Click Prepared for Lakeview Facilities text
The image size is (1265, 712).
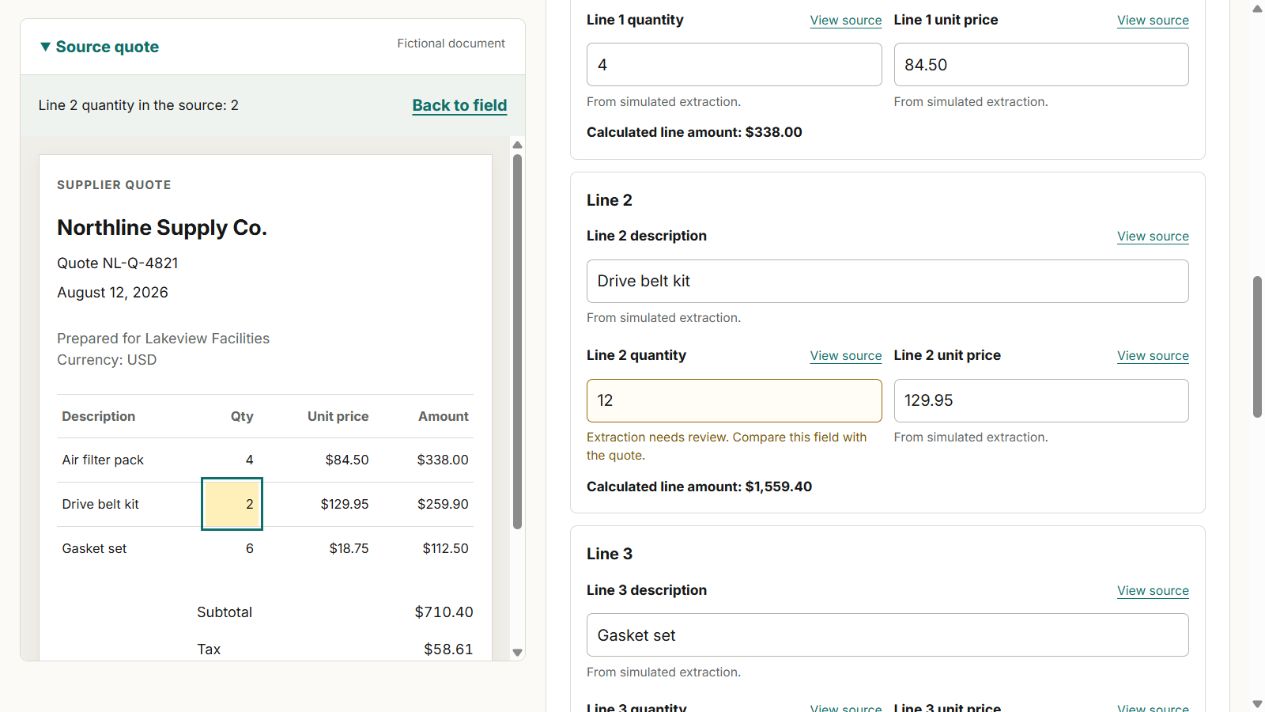click(163, 338)
